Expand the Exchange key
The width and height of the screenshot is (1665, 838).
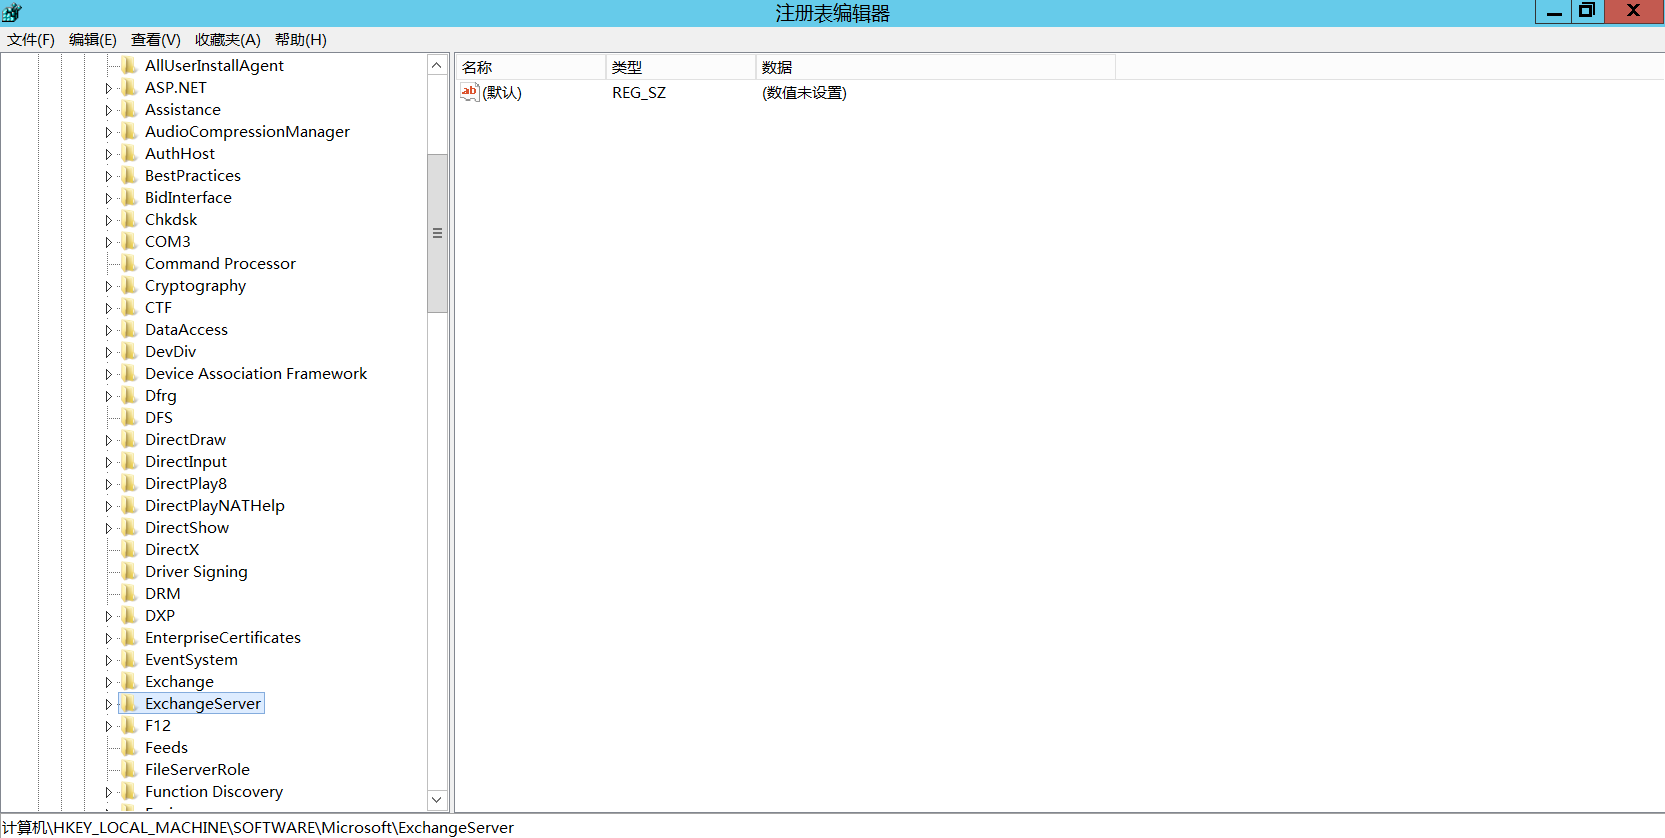[109, 682]
